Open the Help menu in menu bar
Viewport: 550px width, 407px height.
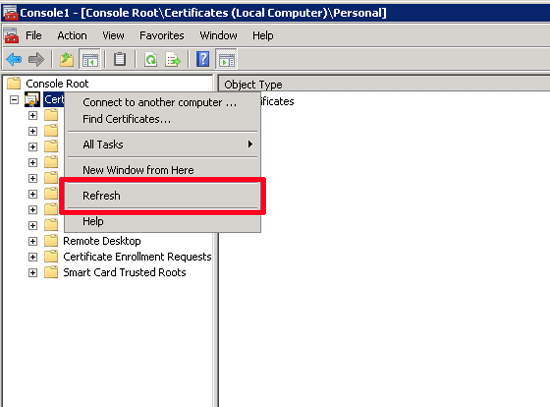(263, 35)
